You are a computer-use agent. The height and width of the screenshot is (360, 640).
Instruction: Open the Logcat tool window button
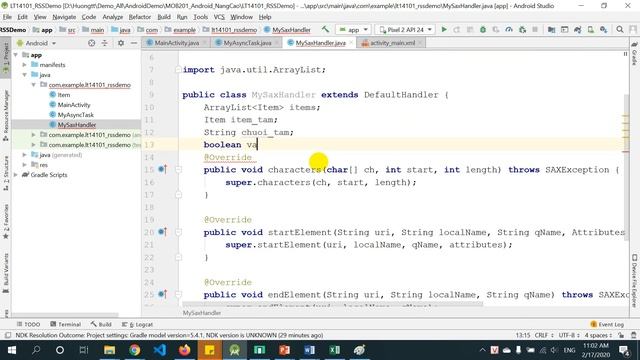click(x=137, y=324)
